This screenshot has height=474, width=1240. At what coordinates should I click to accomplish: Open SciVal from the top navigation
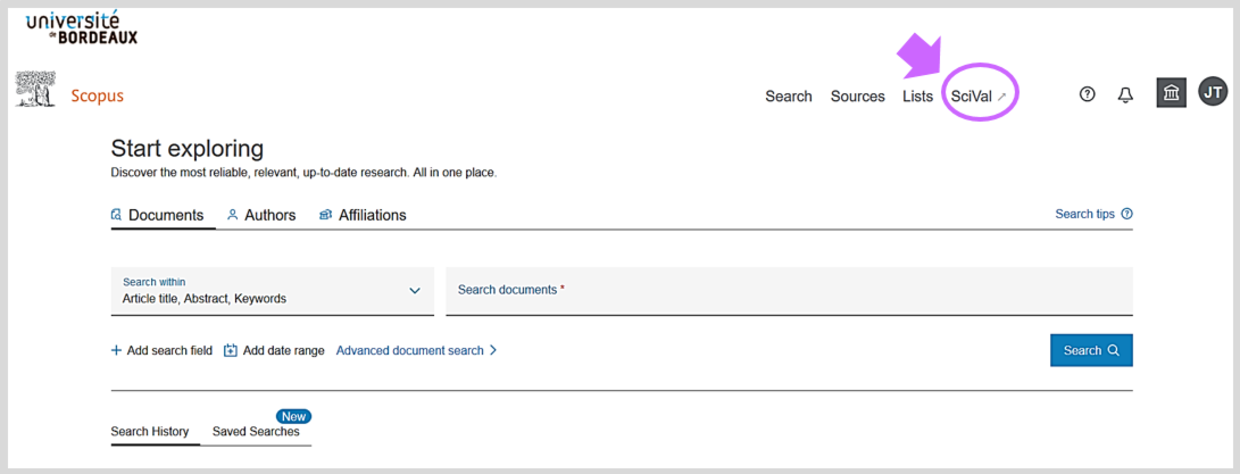977,96
